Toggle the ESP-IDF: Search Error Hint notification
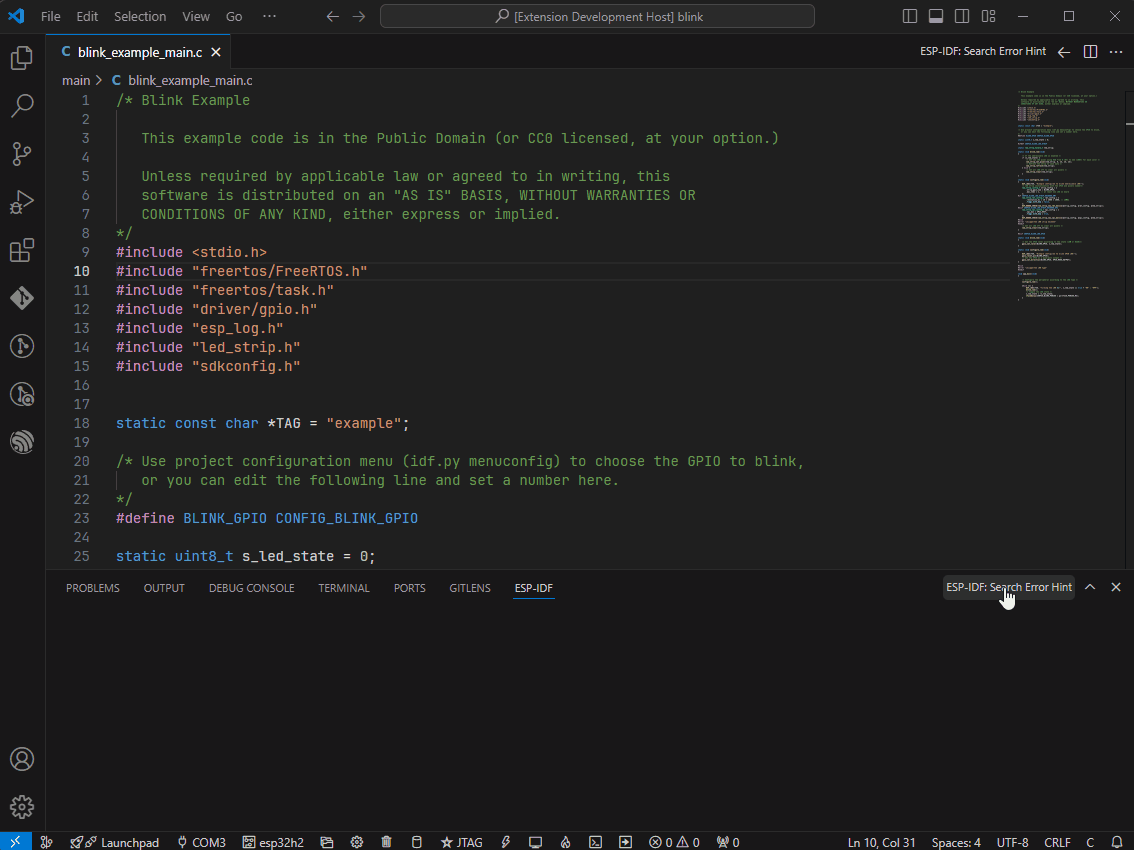Screen dimensions: 1134x850 click(1008, 588)
